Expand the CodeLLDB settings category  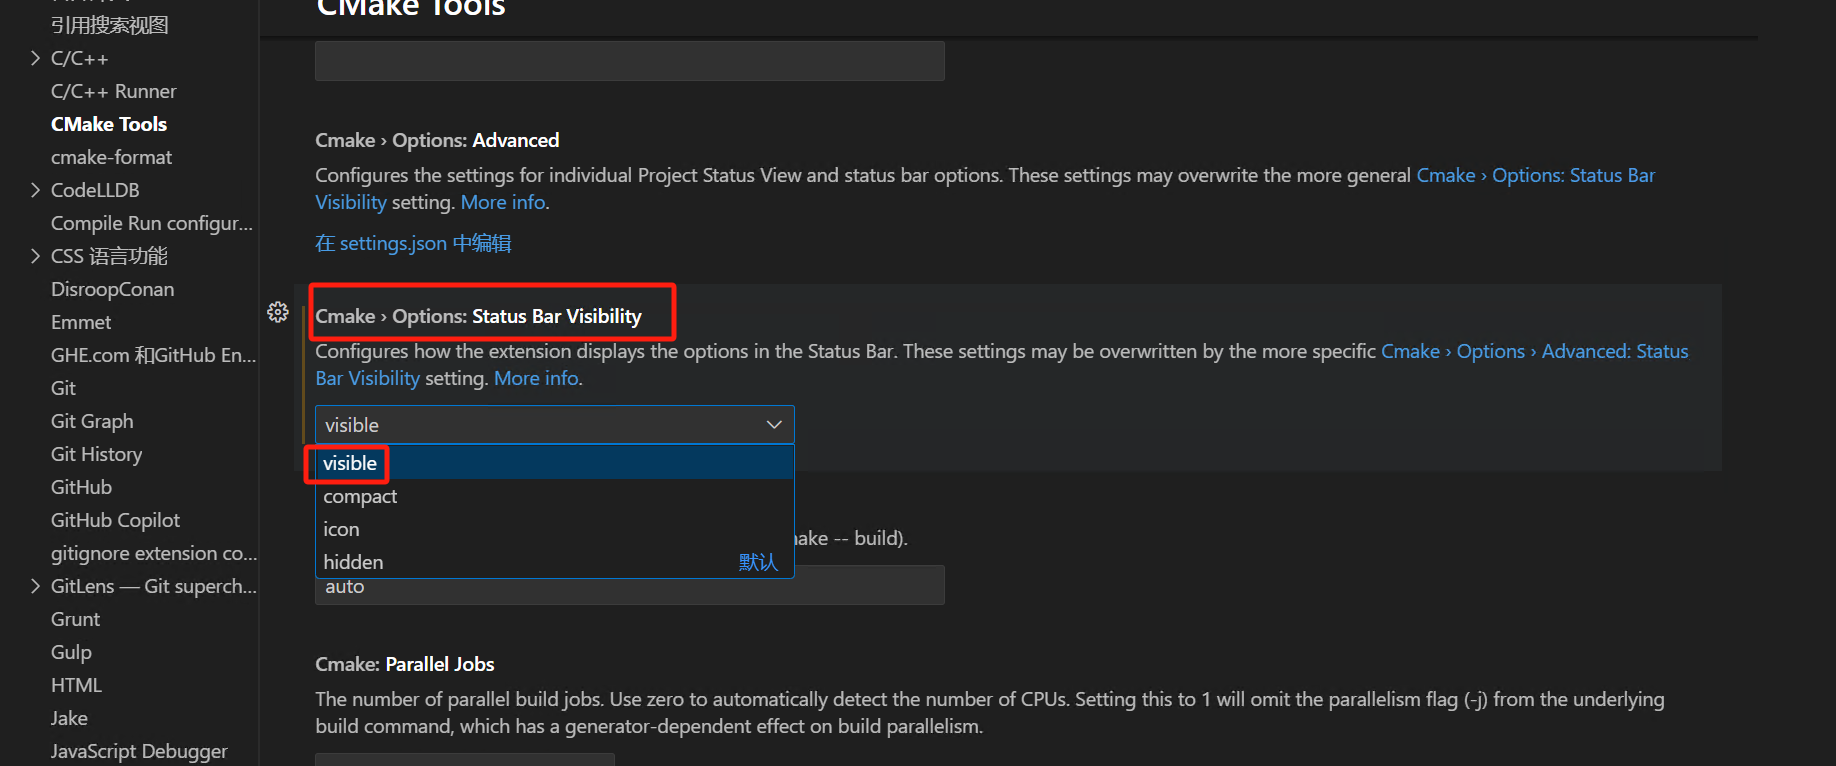coord(36,190)
